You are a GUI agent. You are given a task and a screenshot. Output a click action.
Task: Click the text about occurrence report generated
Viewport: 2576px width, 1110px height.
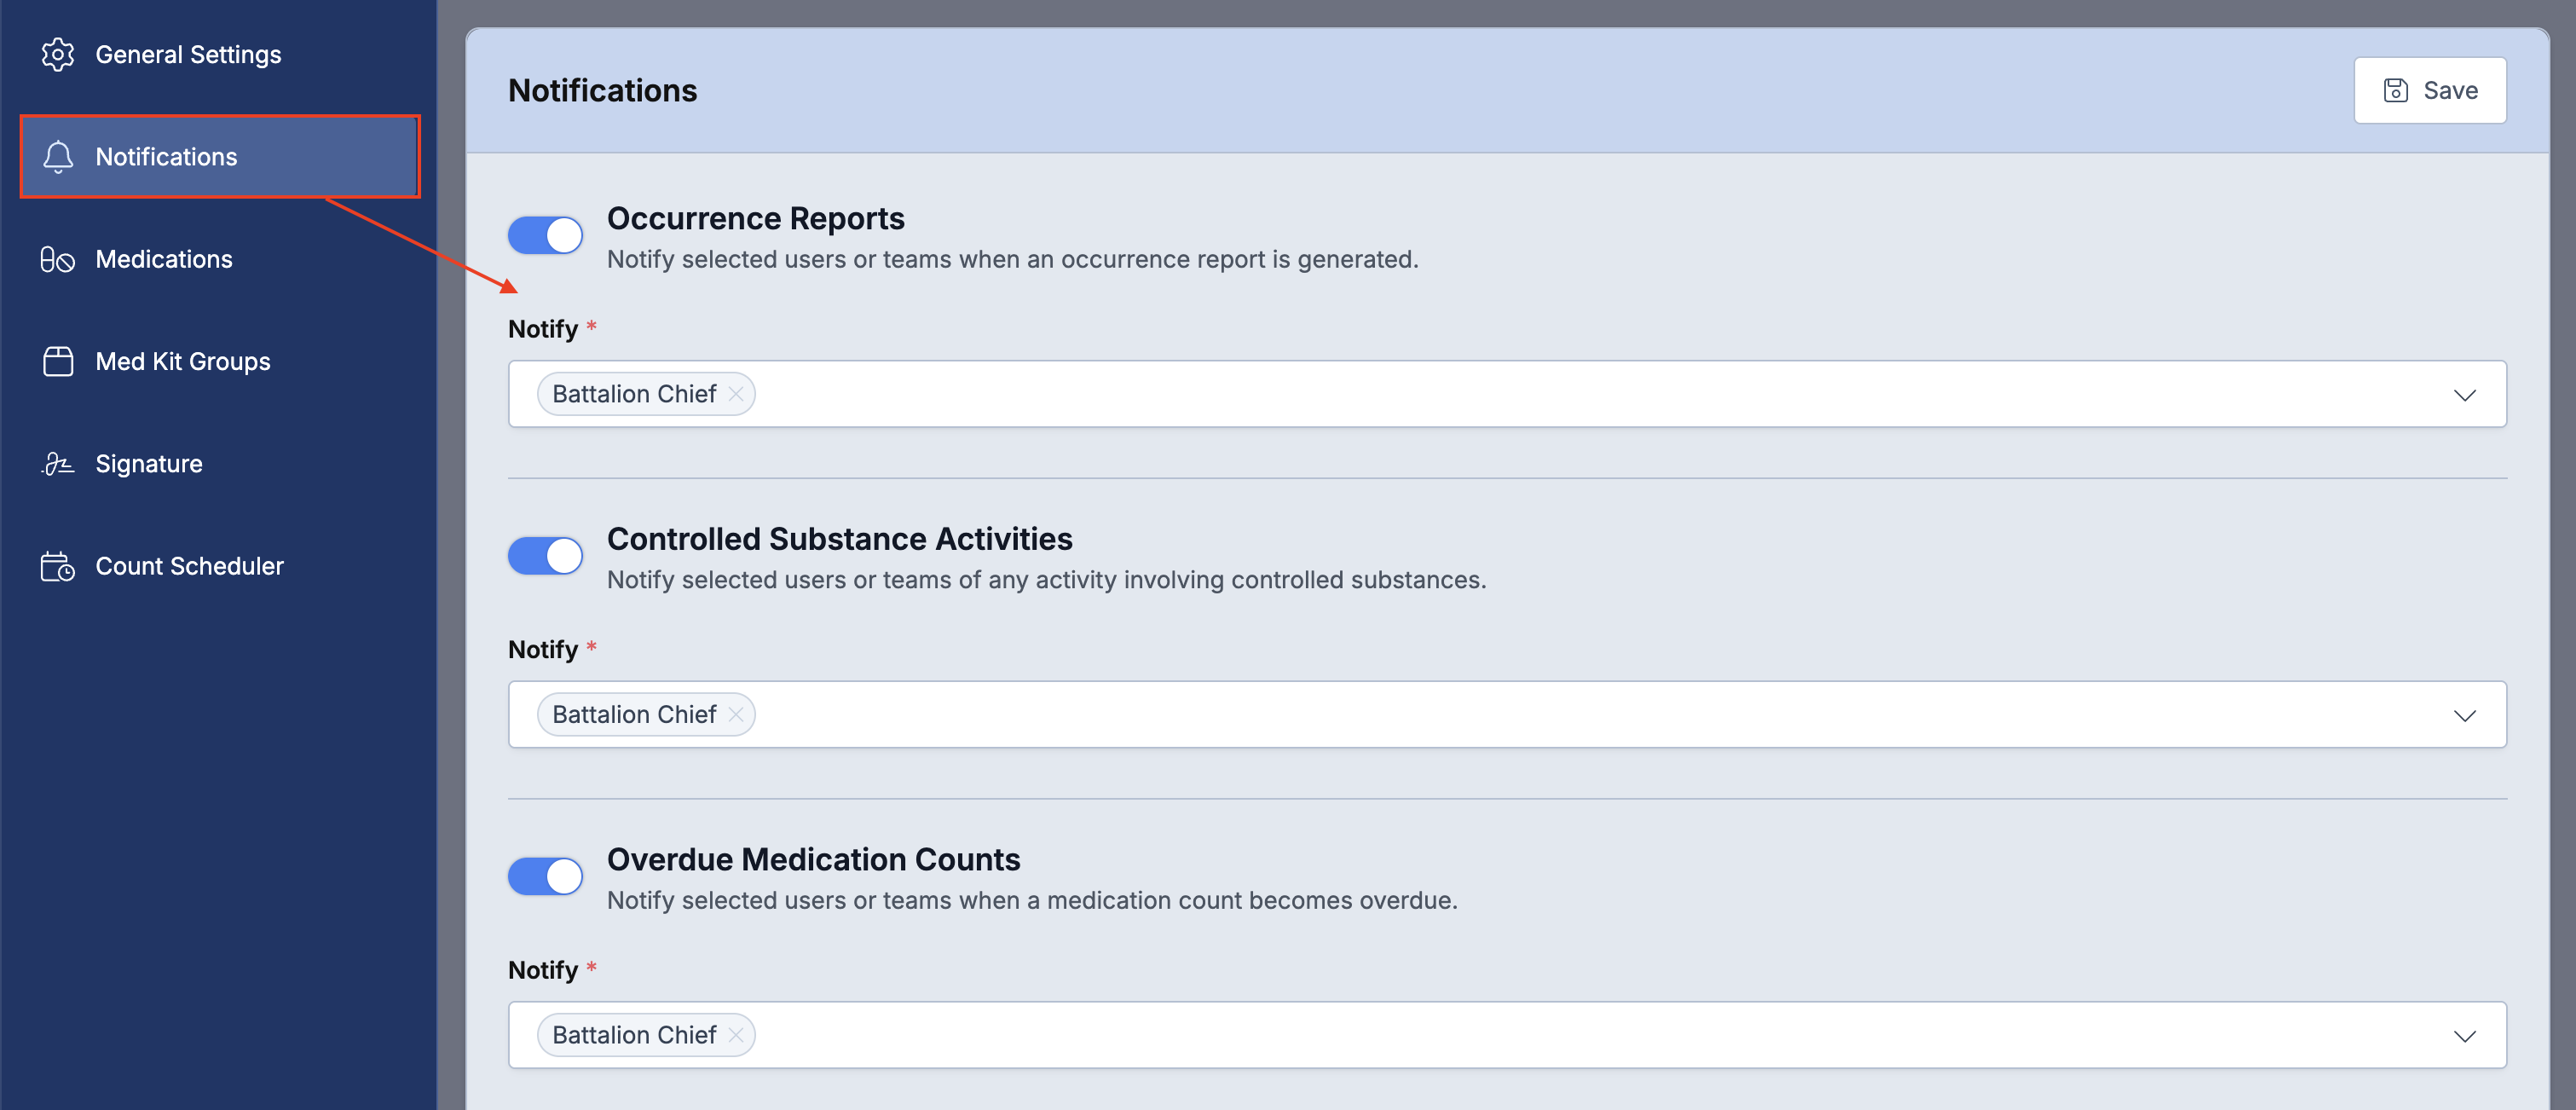coord(1012,259)
